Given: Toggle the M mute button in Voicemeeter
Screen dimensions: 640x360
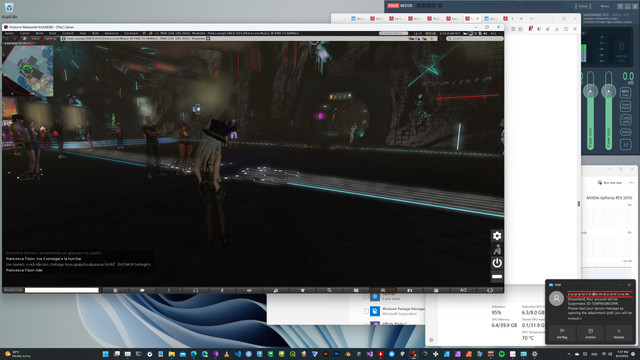Looking at the screenshot, I should point(625,144).
